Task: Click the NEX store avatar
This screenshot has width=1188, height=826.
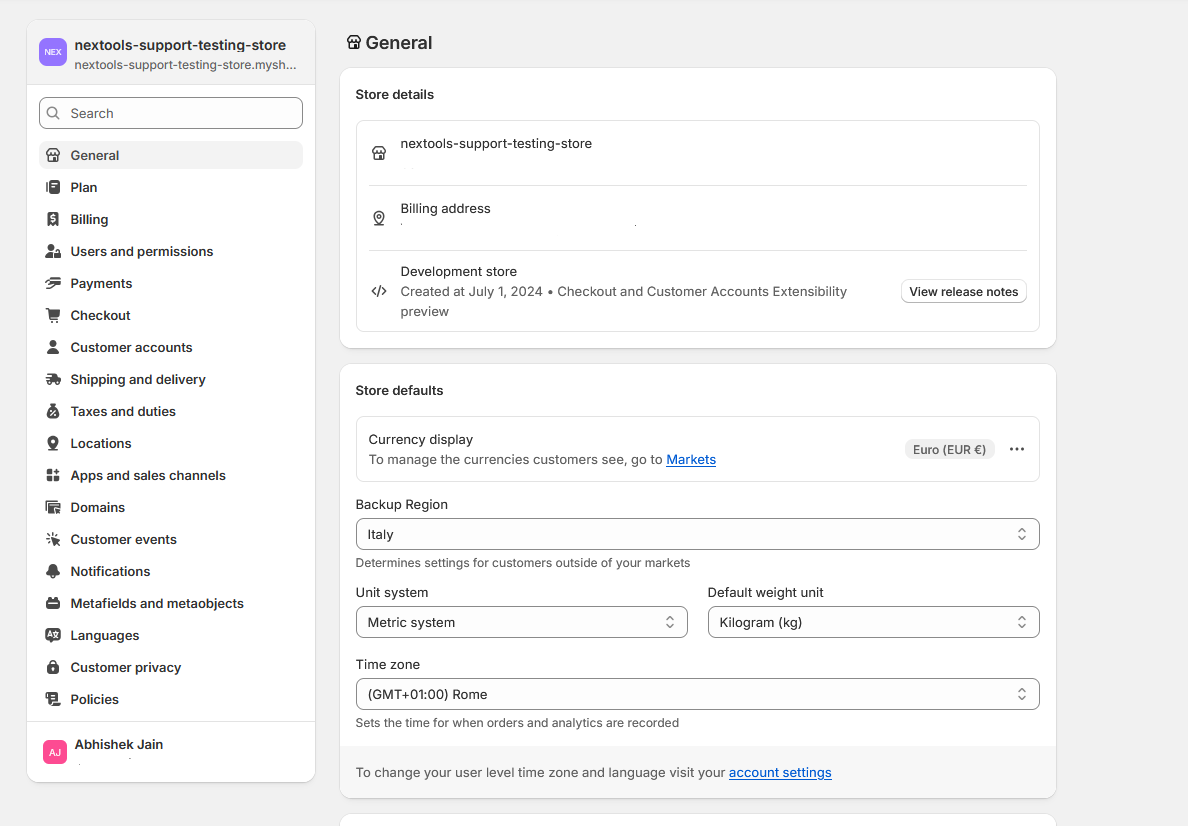Action: (x=53, y=52)
